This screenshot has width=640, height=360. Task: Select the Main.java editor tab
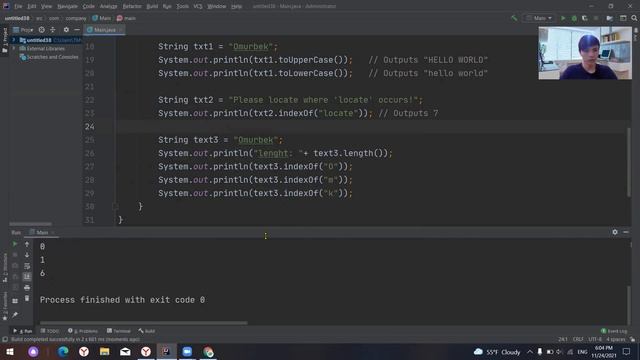tap(104, 30)
